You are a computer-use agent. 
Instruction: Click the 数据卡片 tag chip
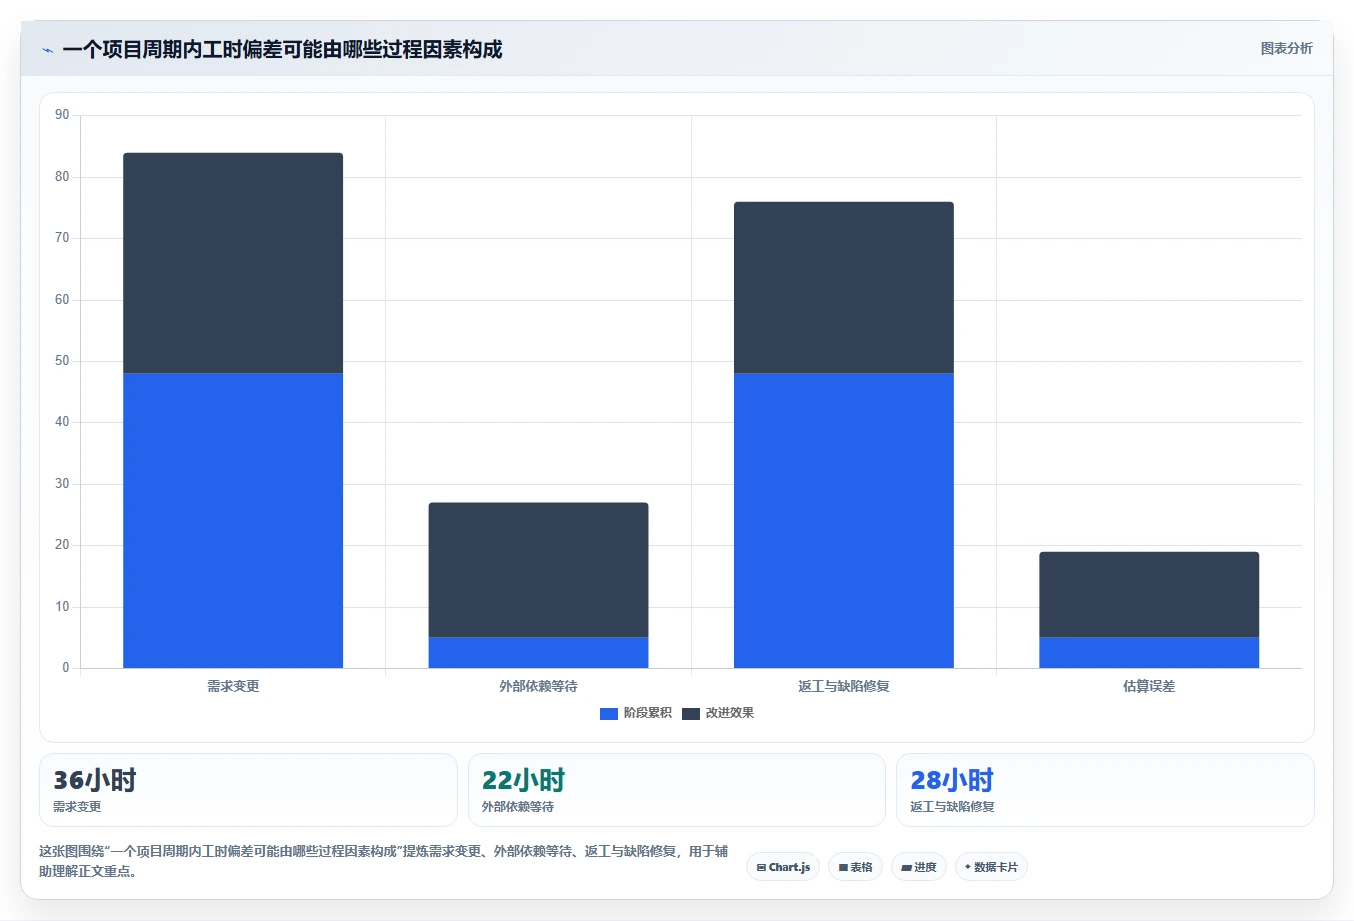point(991,867)
